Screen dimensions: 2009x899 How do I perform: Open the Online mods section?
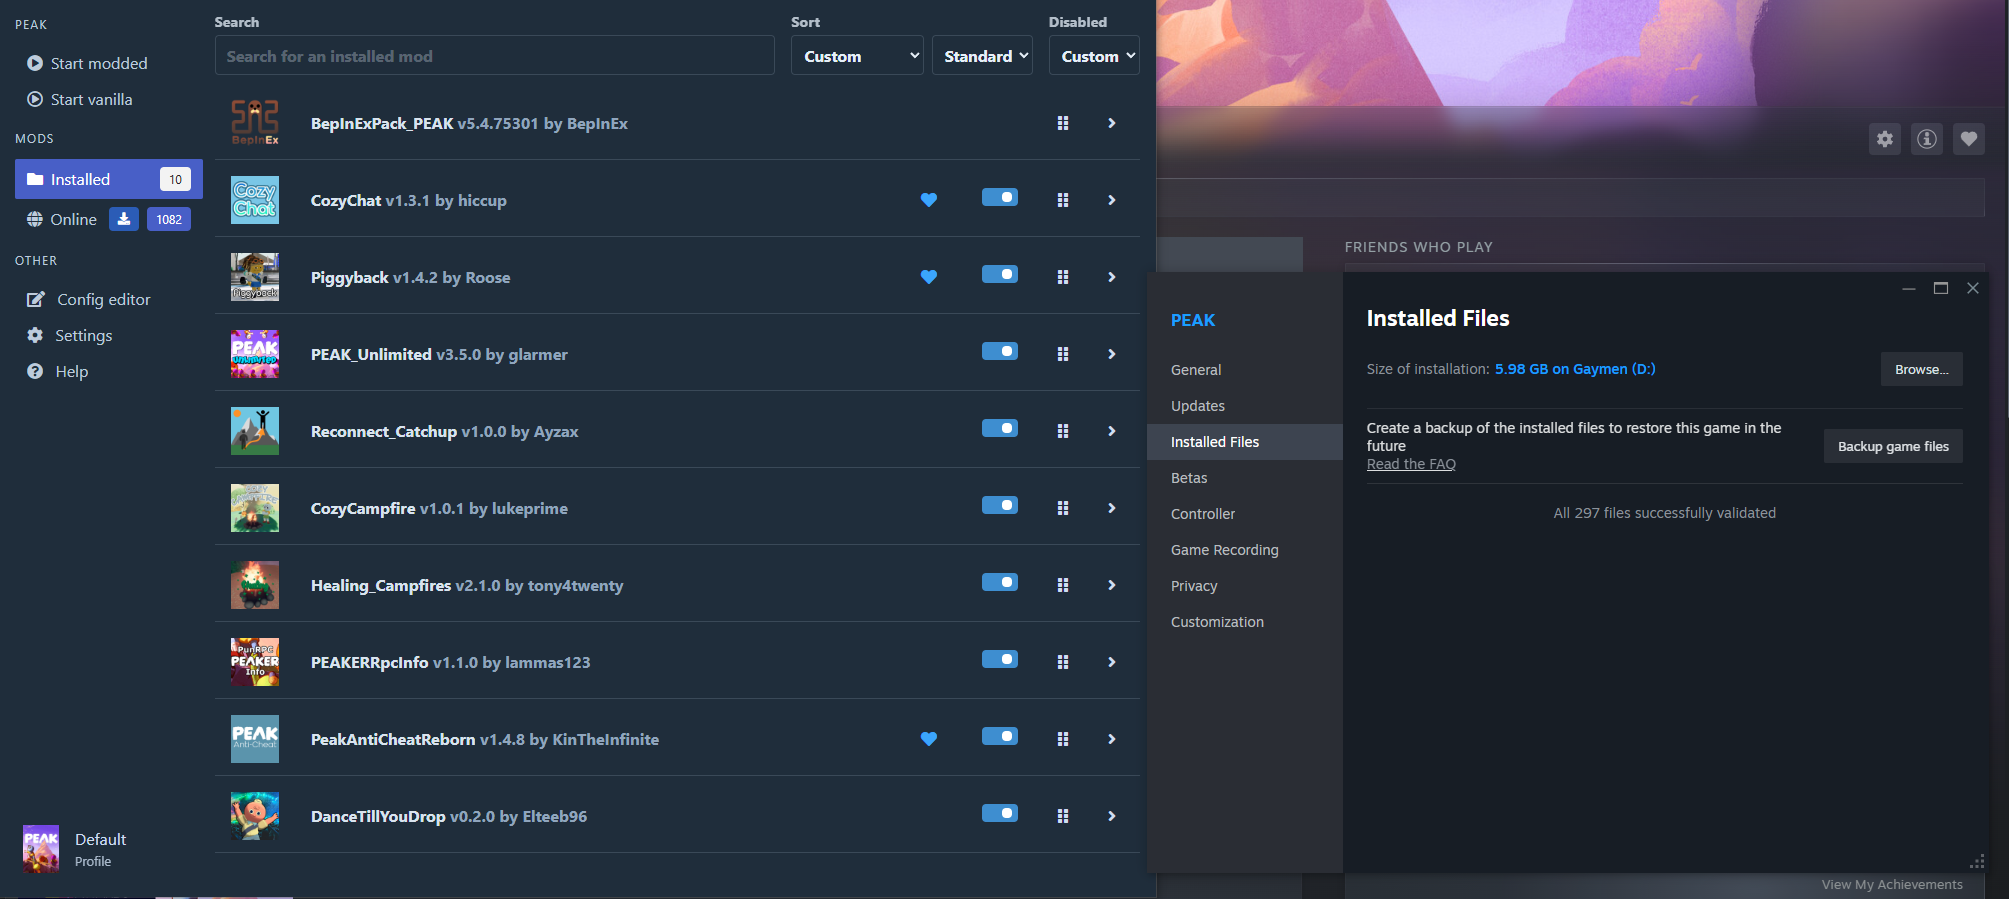[62, 219]
